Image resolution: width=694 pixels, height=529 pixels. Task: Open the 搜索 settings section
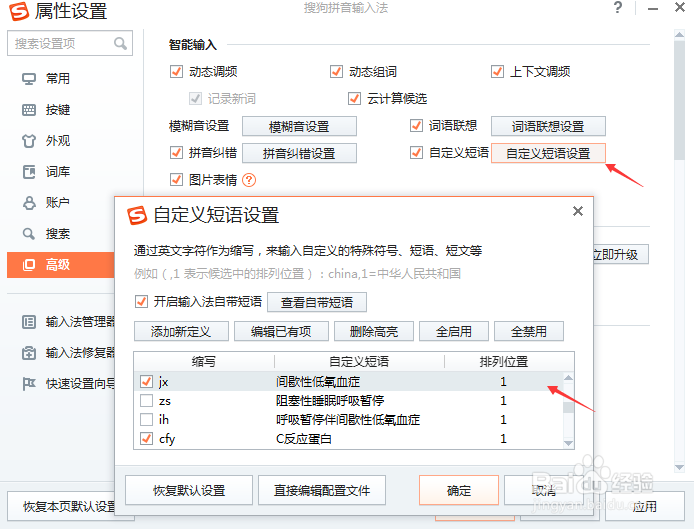(x=58, y=234)
